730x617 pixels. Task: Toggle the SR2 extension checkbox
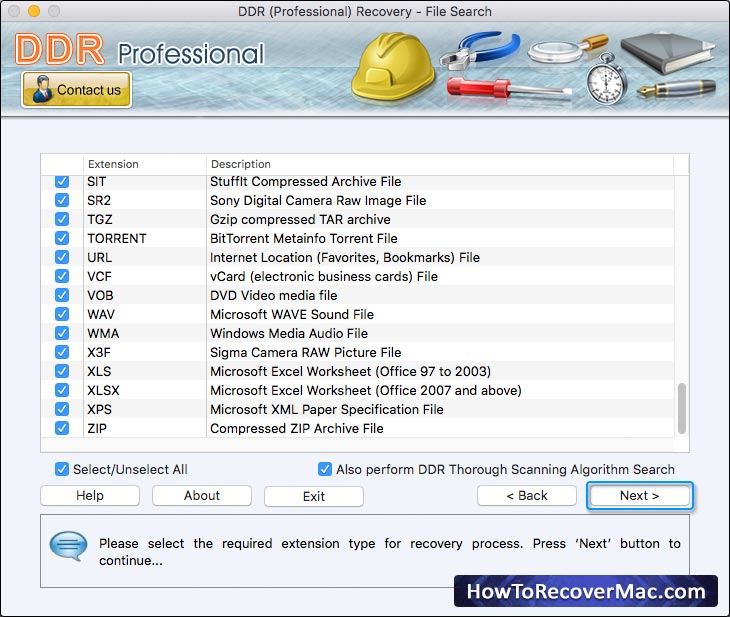pyautogui.click(x=62, y=200)
